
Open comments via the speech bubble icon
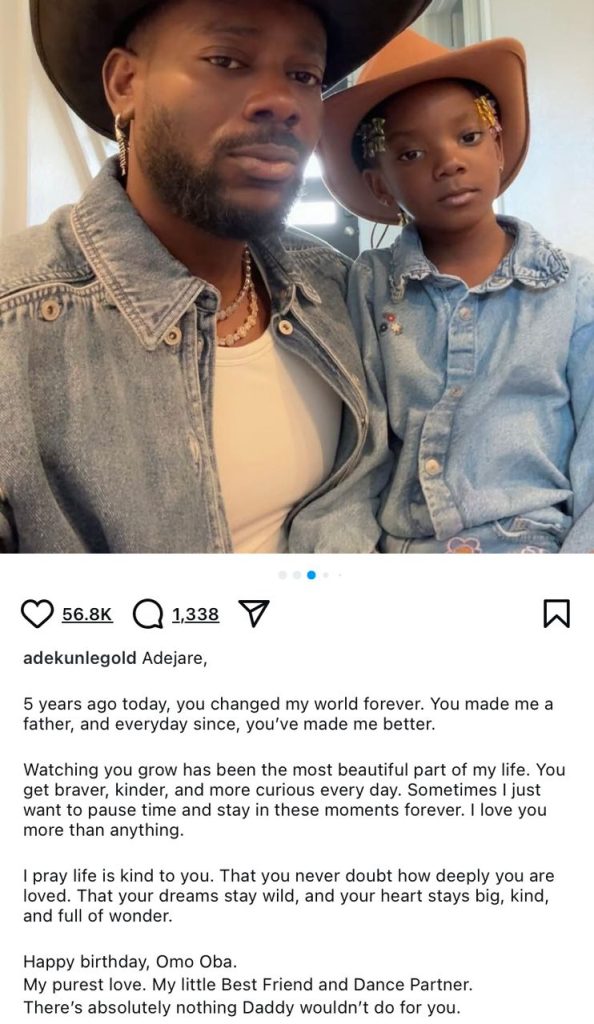[148, 614]
